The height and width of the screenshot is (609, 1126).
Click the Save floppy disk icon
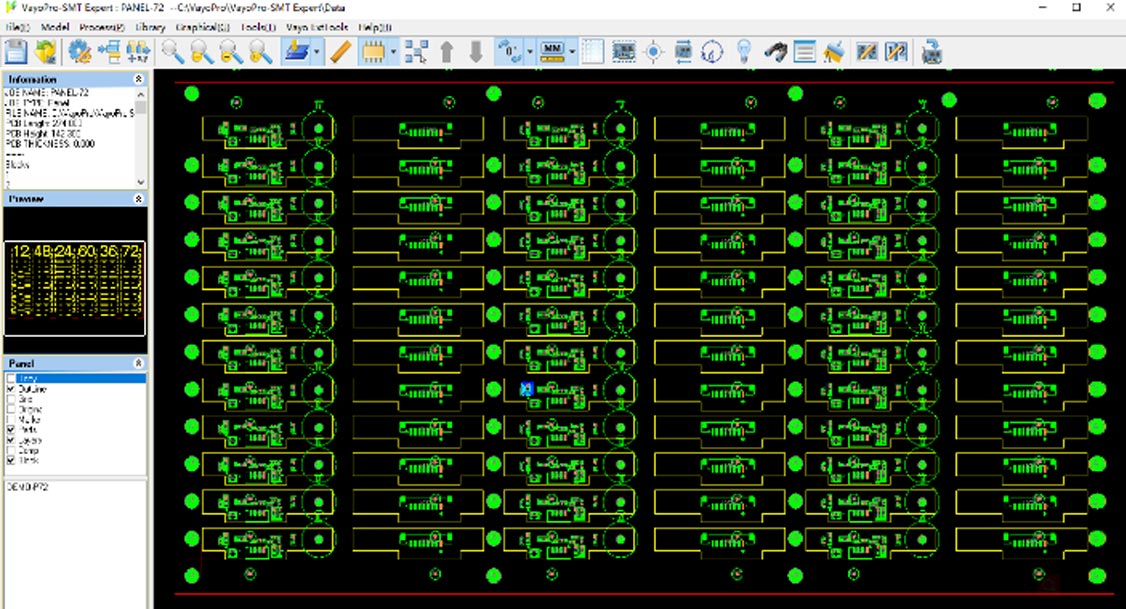16,51
